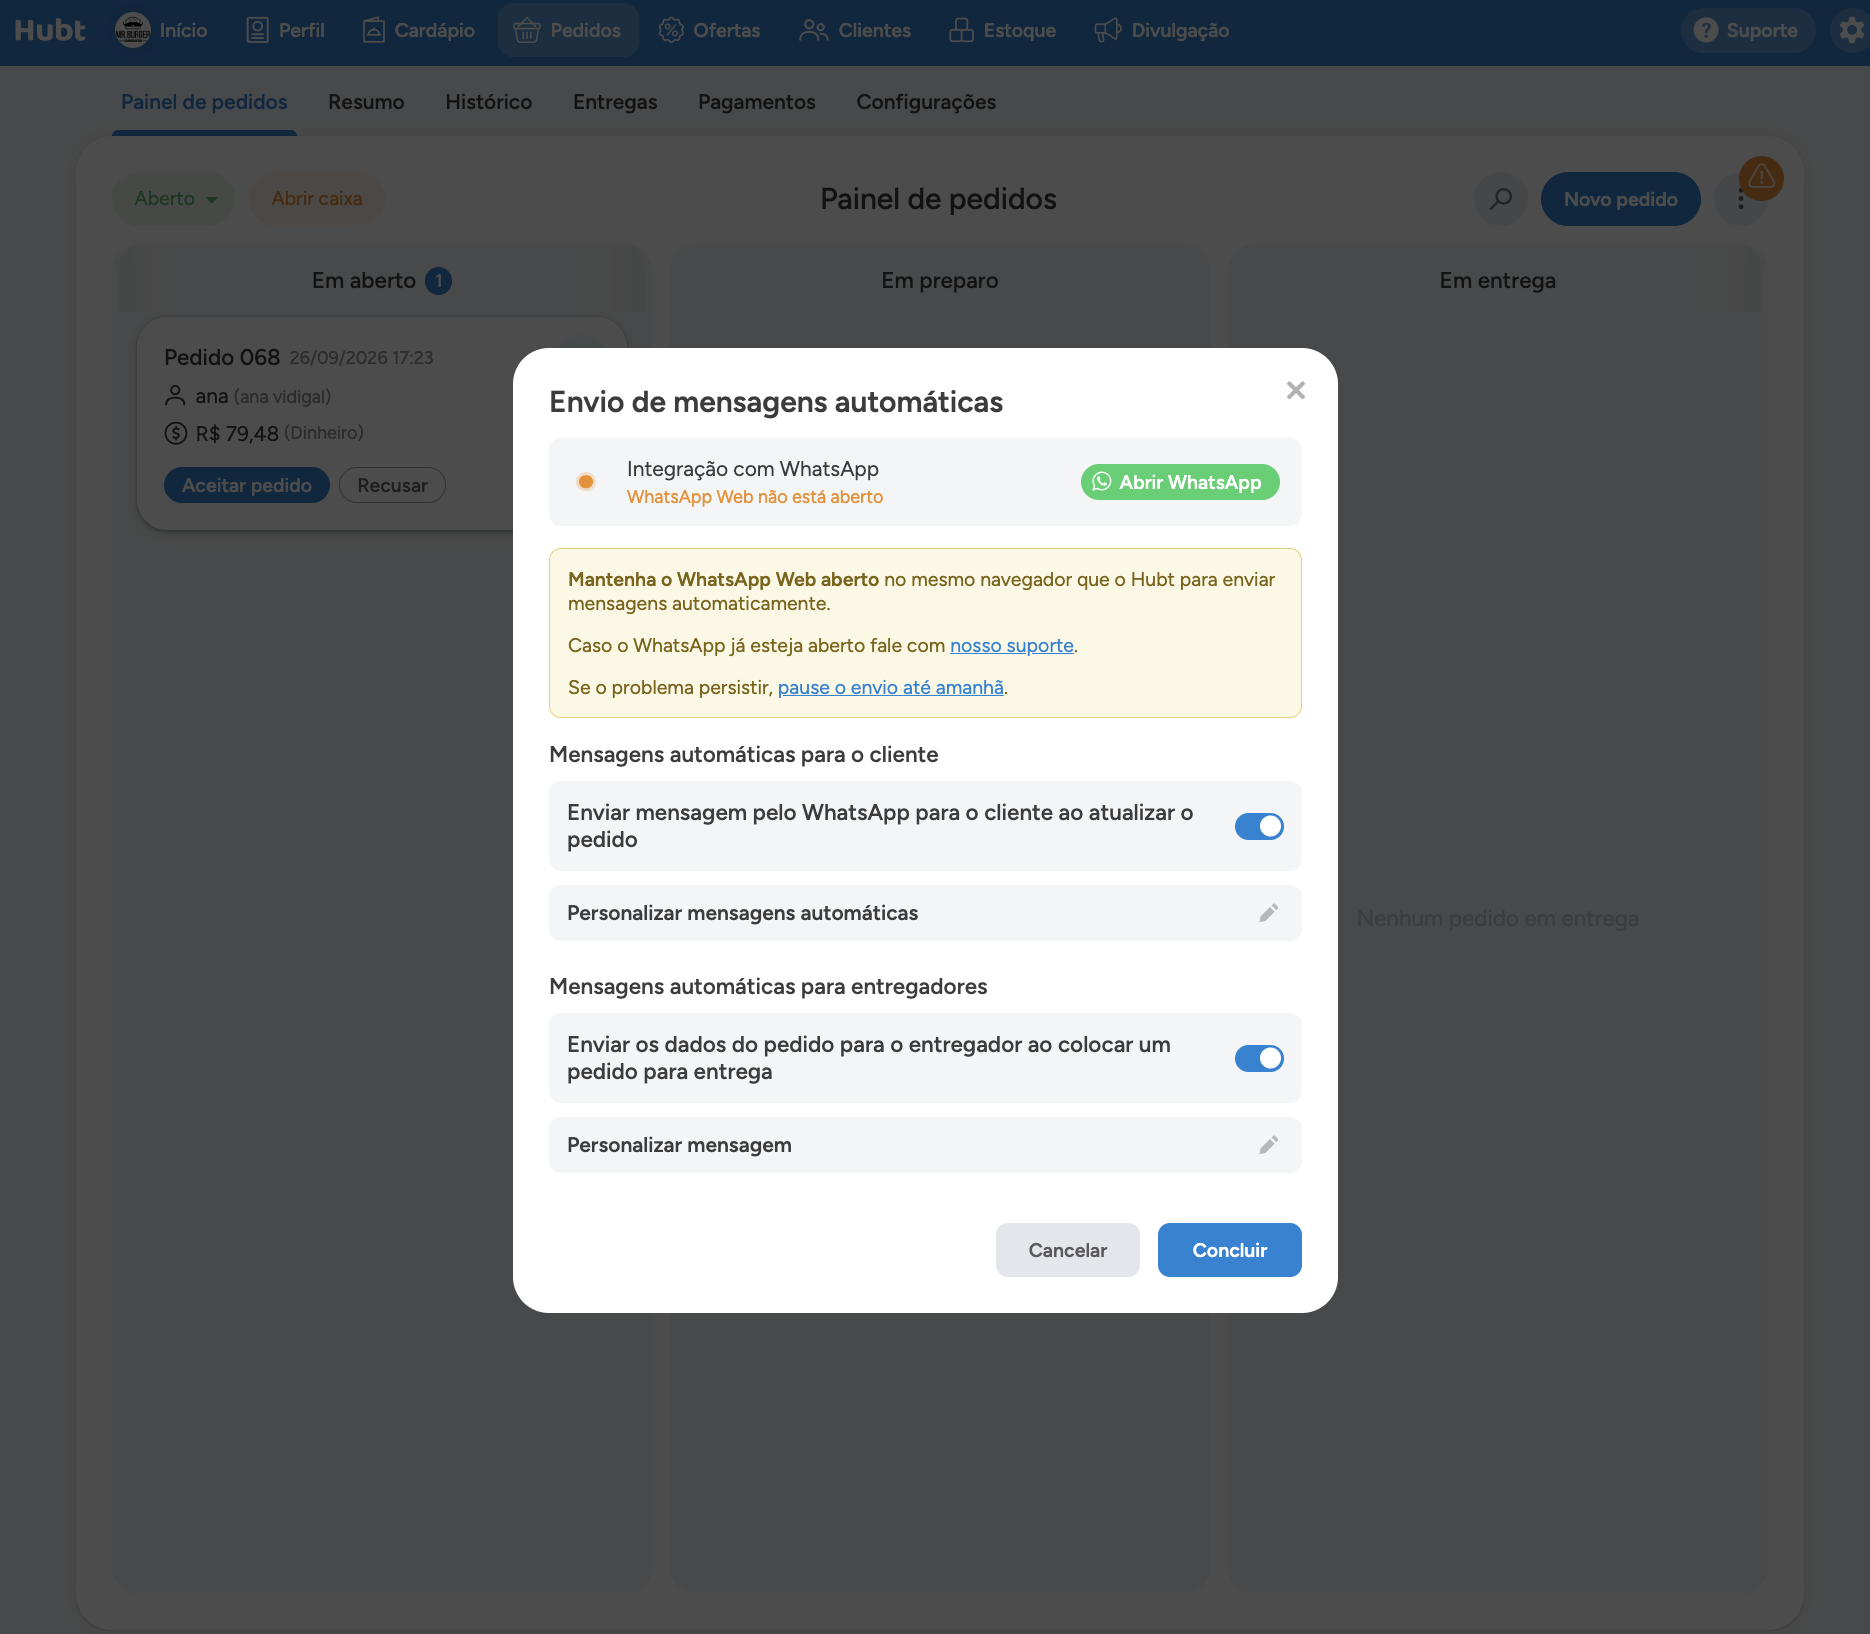
Task: Edit Personalizar mensagens automáticas pencil icon
Action: point(1268,913)
